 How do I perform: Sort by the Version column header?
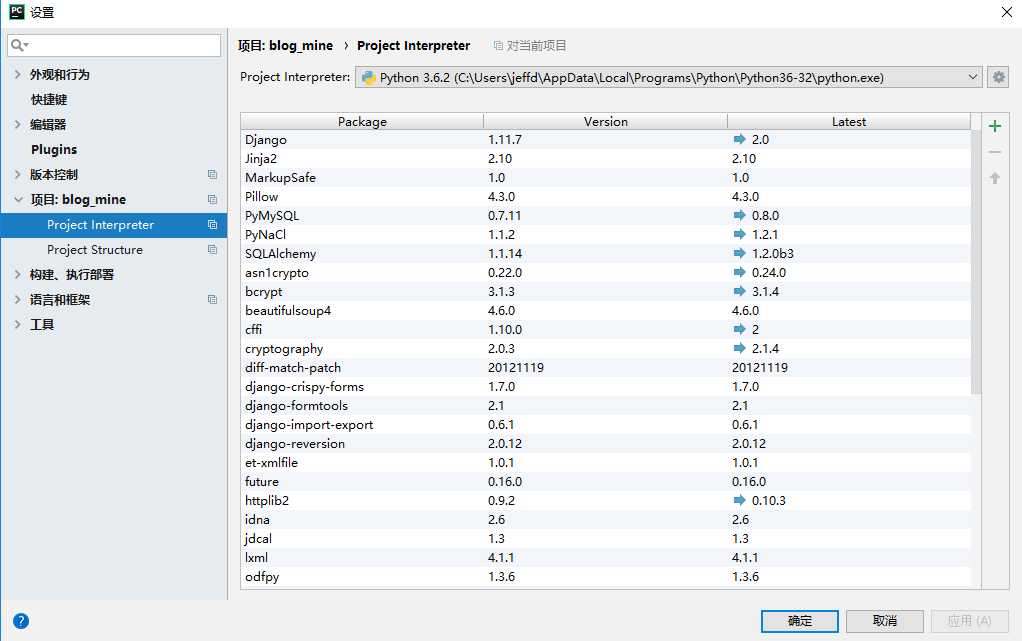pyautogui.click(x=606, y=121)
